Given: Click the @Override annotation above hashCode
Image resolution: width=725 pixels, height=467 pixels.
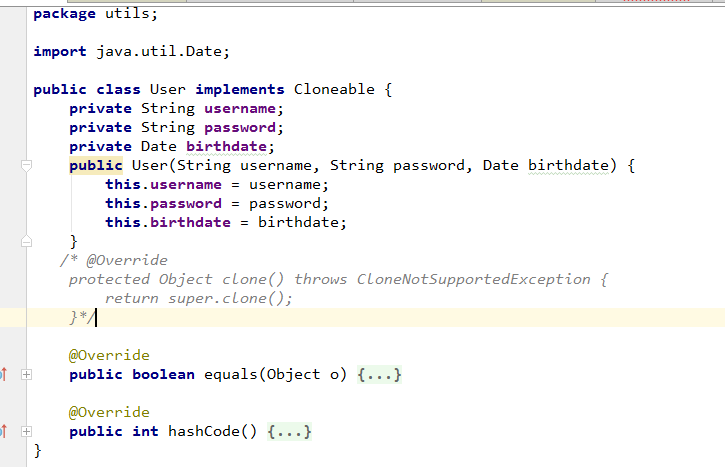Looking at the screenshot, I should [x=109, y=412].
